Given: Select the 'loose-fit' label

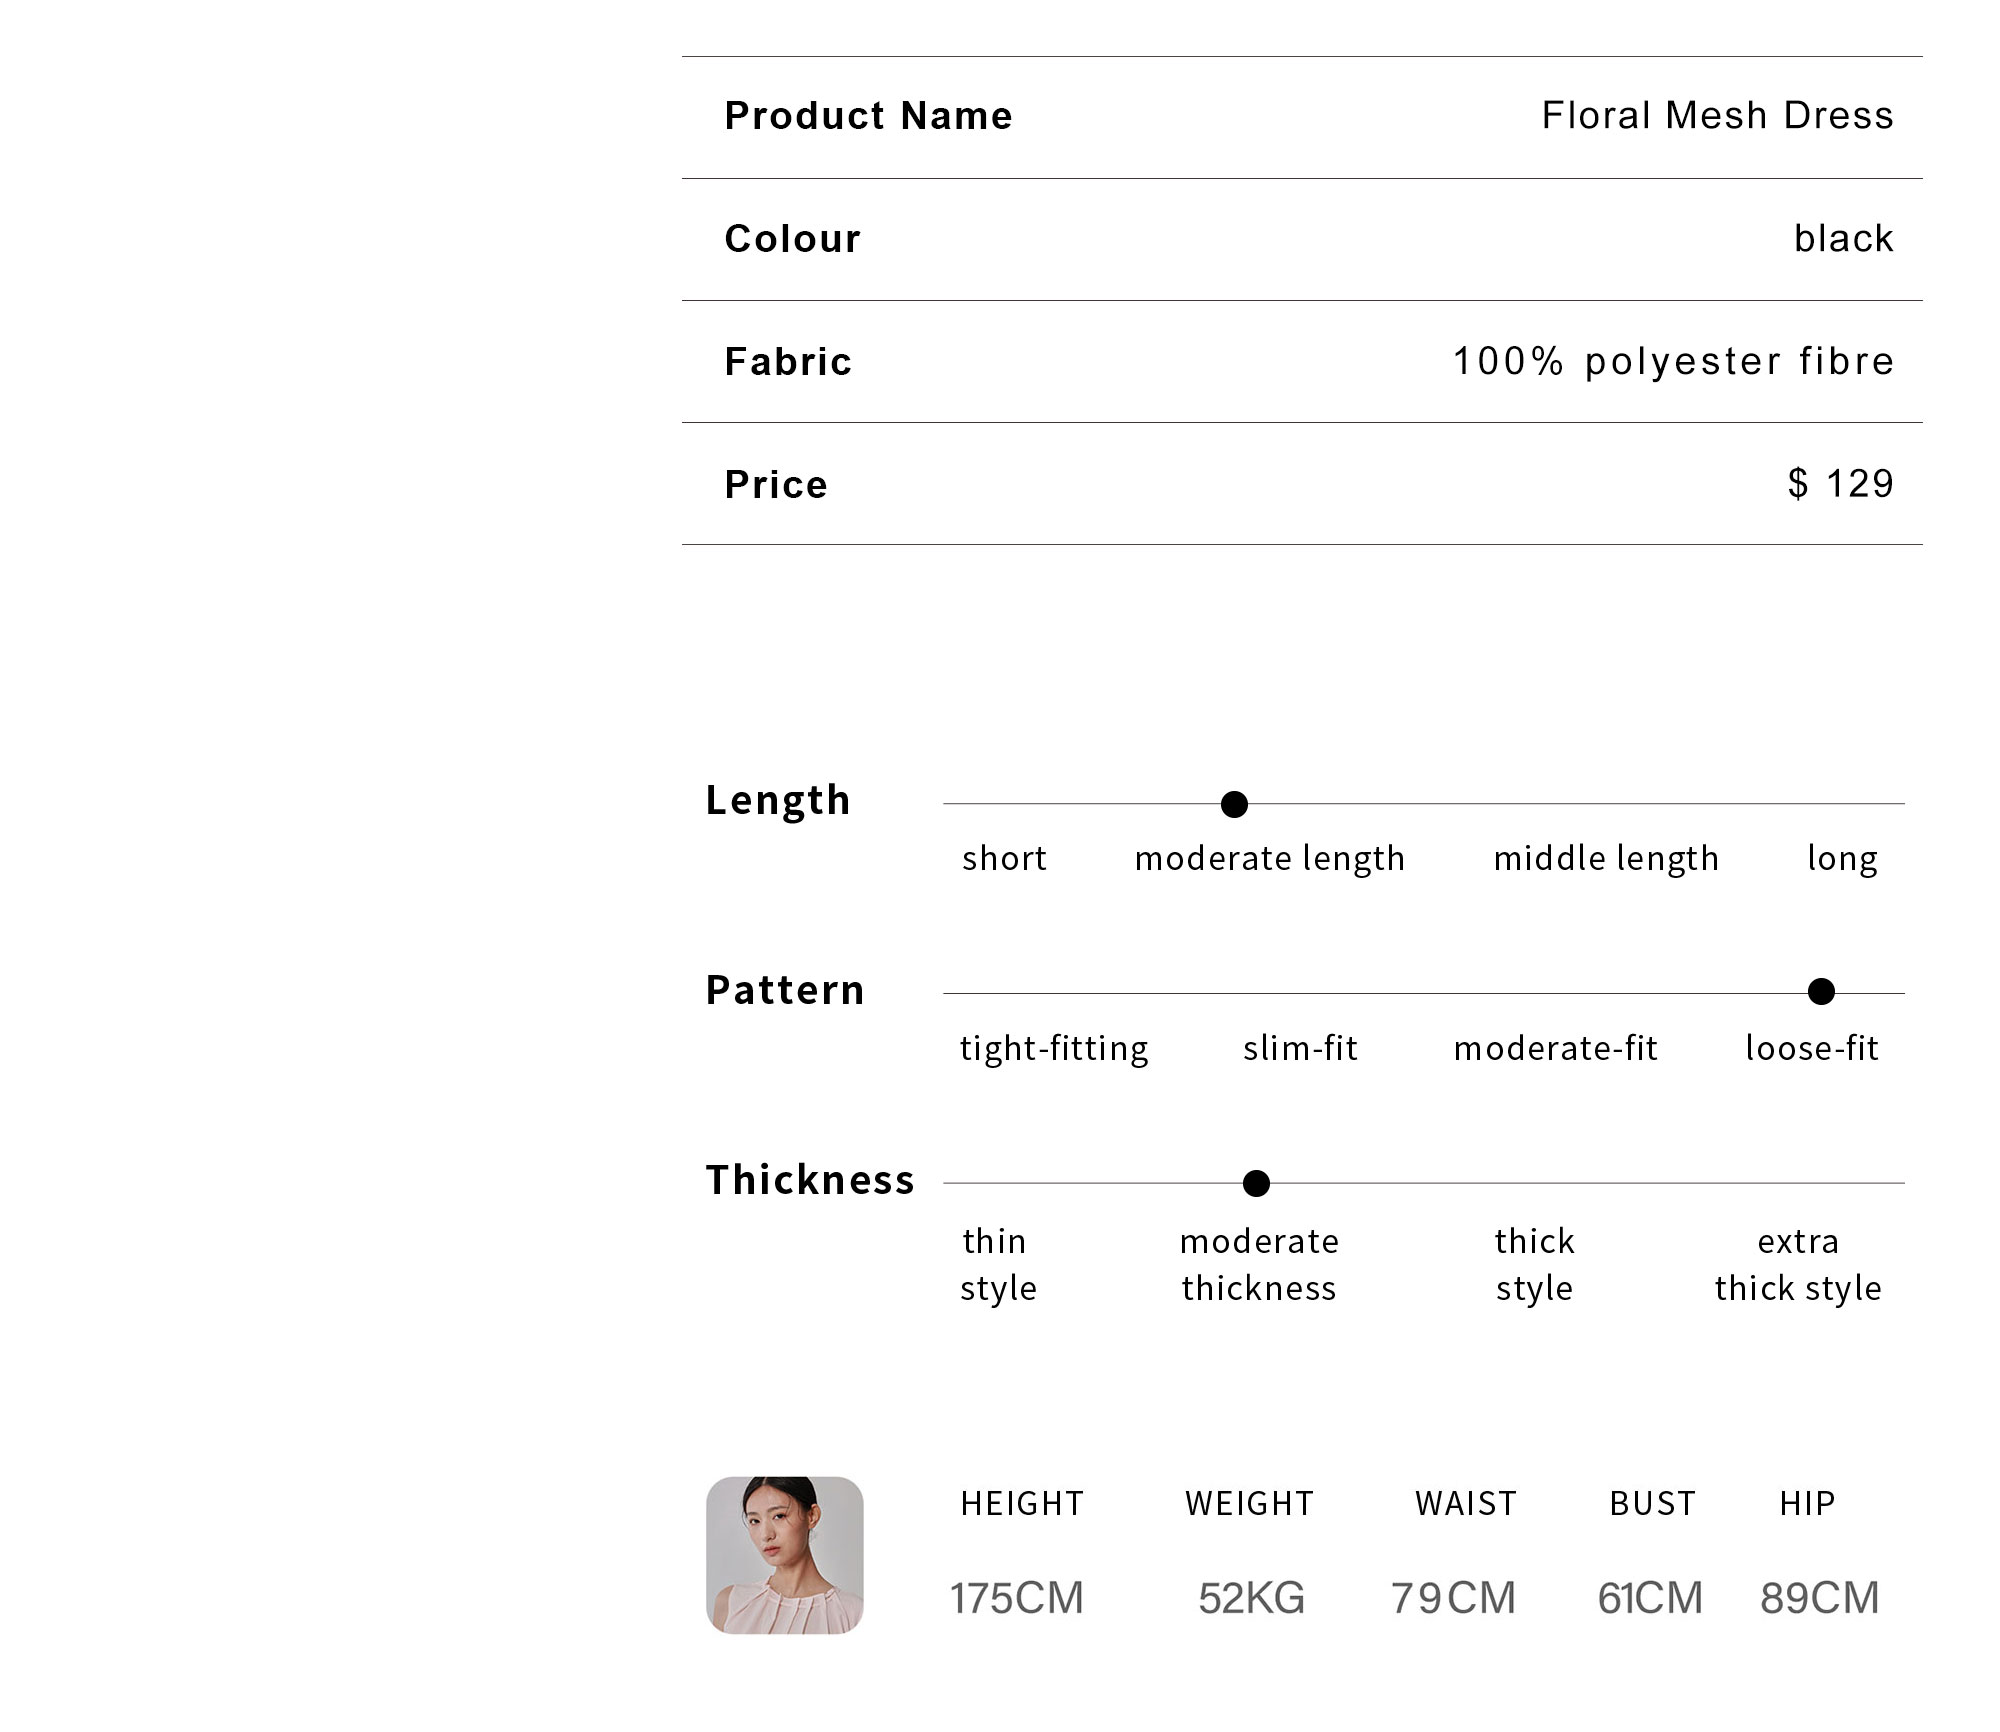Looking at the screenshot, I should tap(1812, 1048).
